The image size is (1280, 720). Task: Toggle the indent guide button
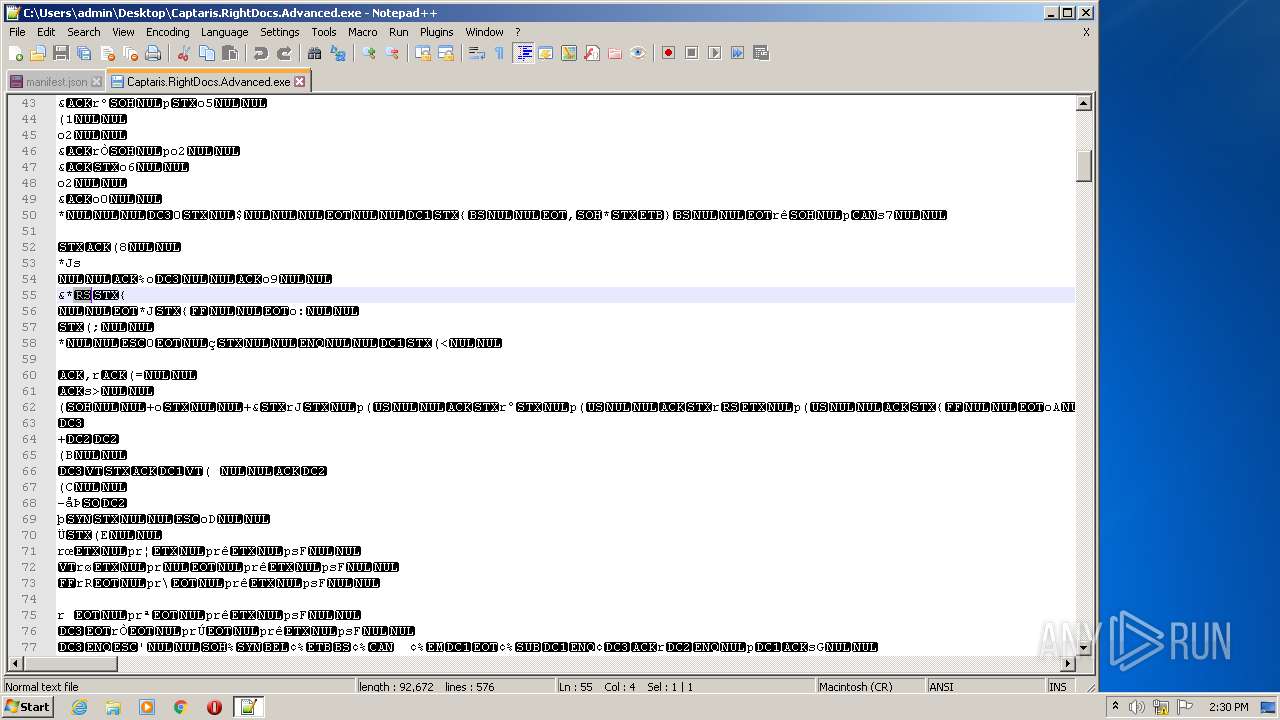(x=523, y=53)
